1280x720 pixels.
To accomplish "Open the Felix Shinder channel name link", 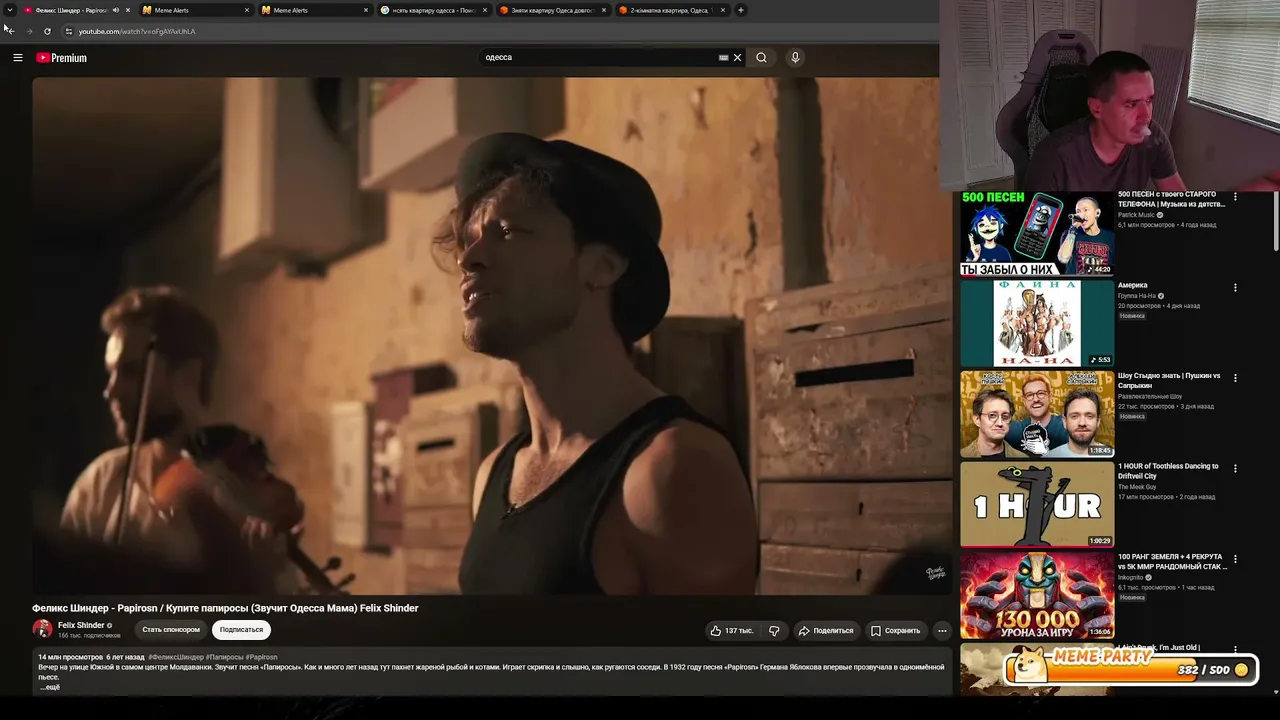I will 81,625.
